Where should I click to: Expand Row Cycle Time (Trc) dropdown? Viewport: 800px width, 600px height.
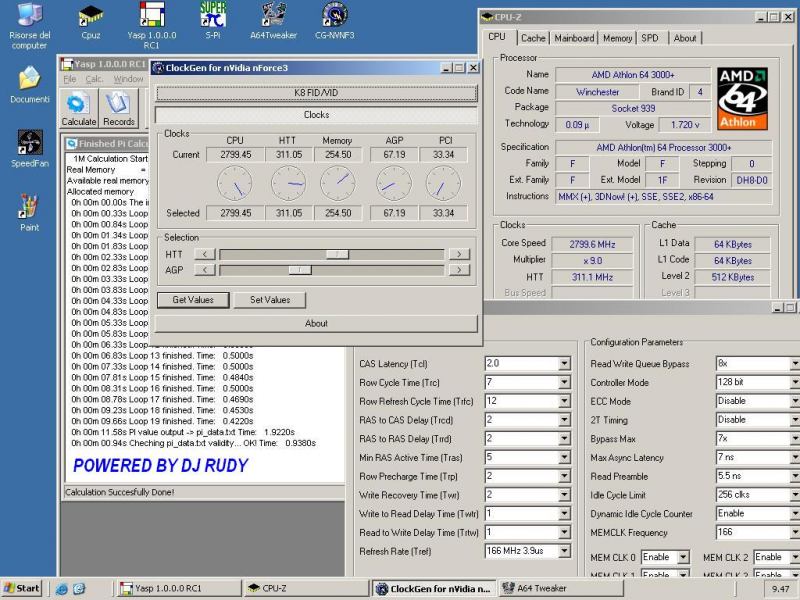tap(564, 383)
